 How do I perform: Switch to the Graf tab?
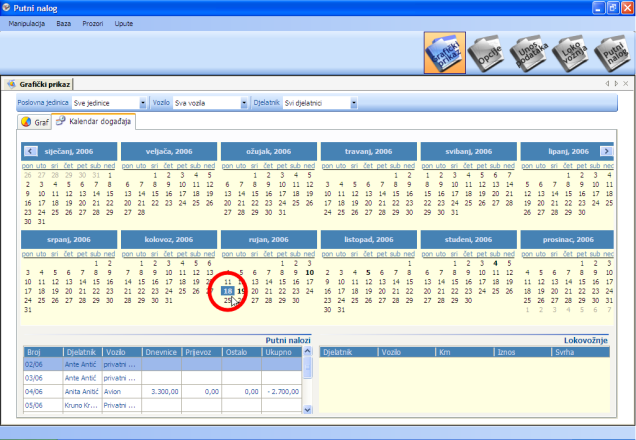coord(34,122)
